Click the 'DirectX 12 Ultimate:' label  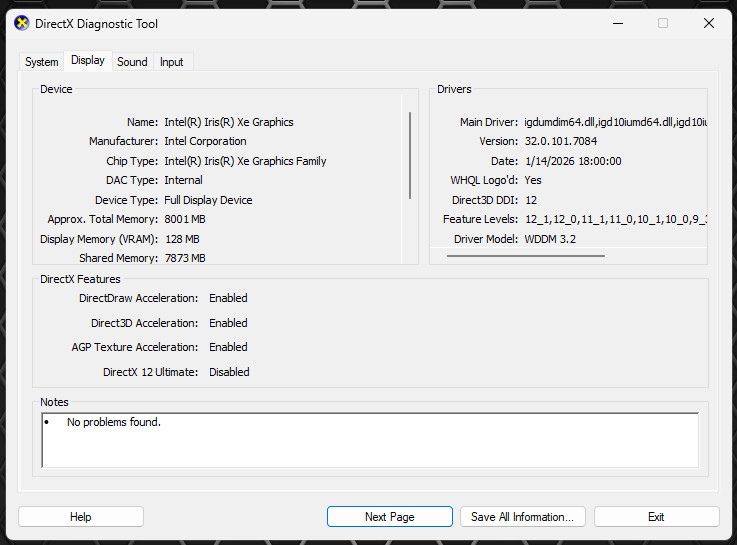pyautogui.click(x=150, y=372)
